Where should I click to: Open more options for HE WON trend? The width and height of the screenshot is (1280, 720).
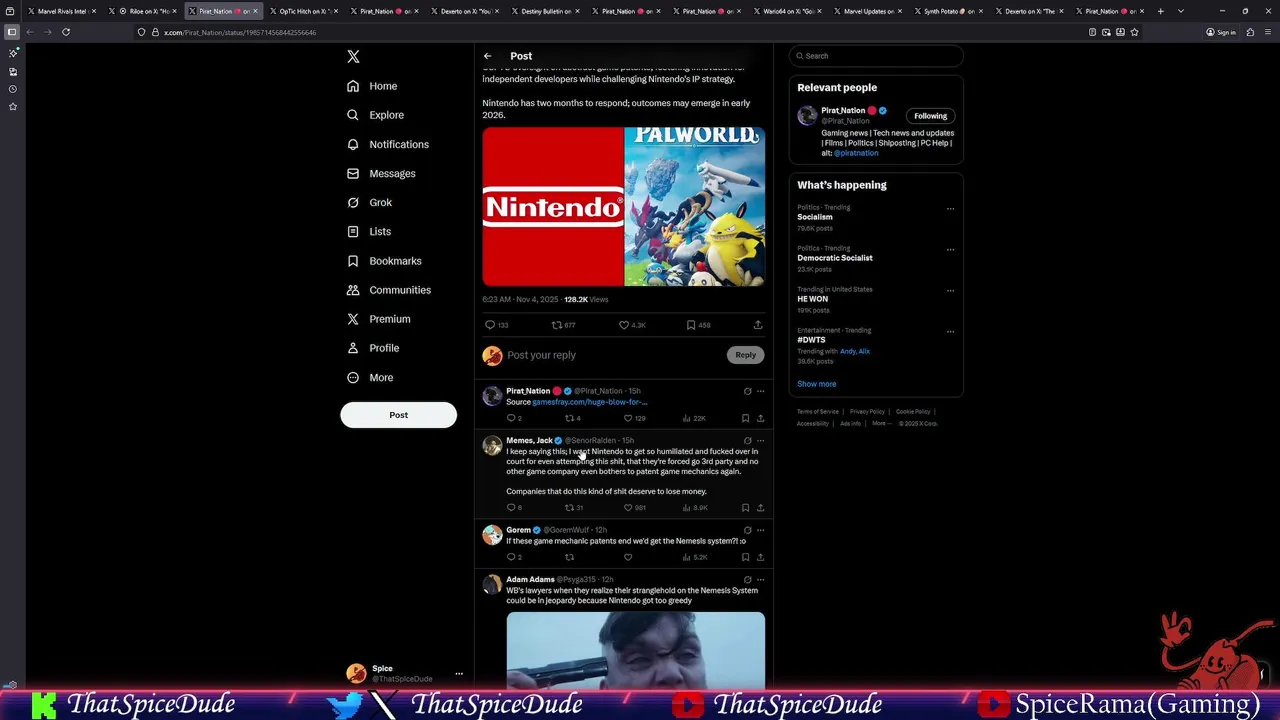pos(950,290)
